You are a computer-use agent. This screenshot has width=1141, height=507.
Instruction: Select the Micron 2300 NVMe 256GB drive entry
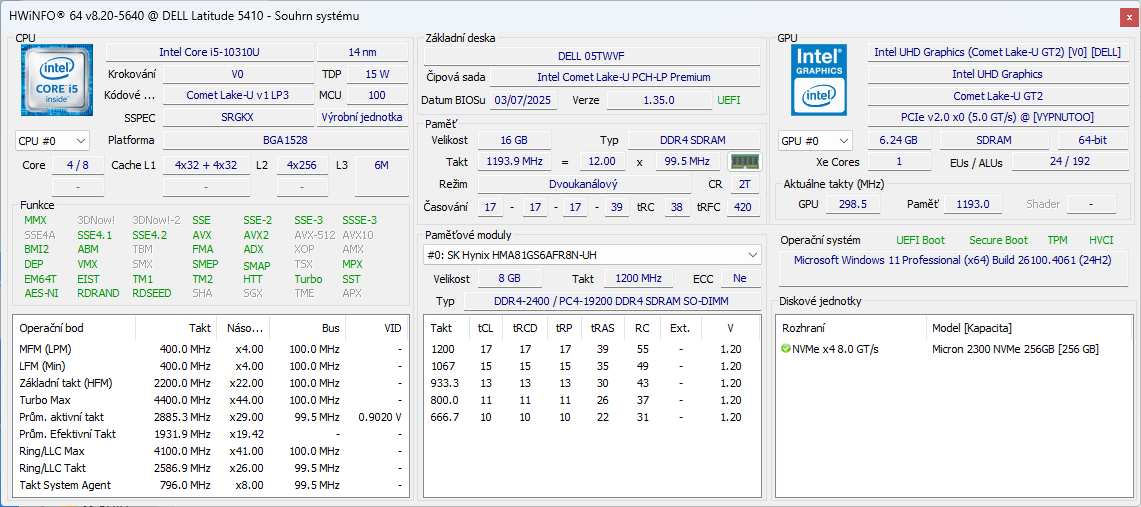coord(1015,349)
